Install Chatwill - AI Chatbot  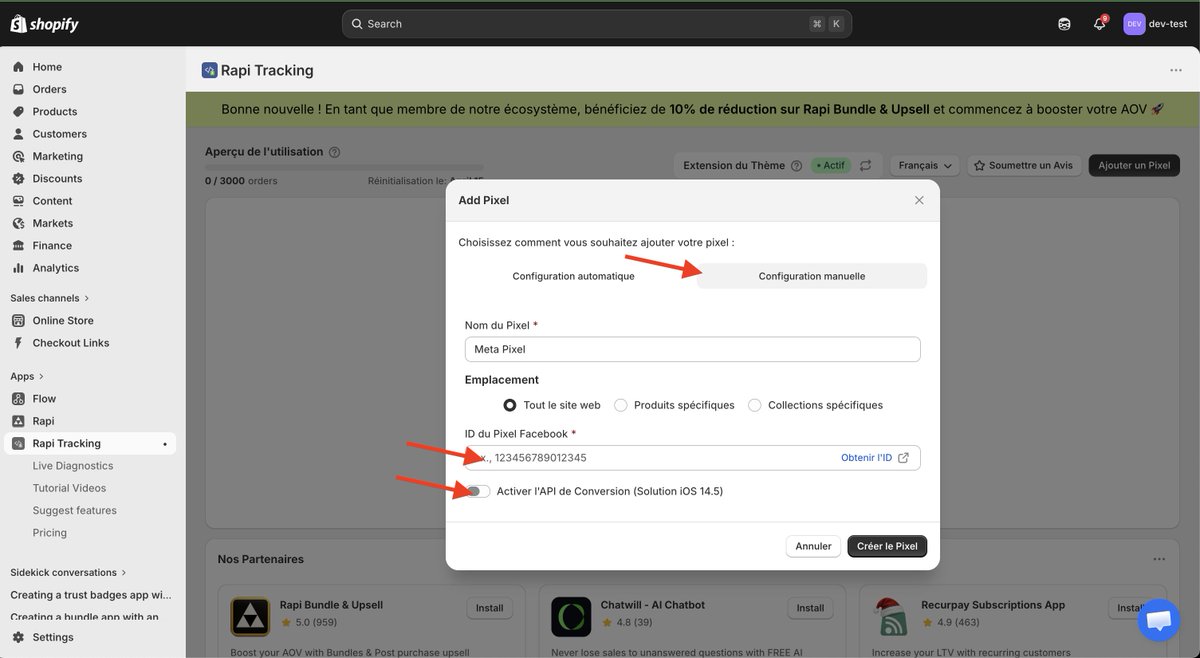tap(810, 608)
